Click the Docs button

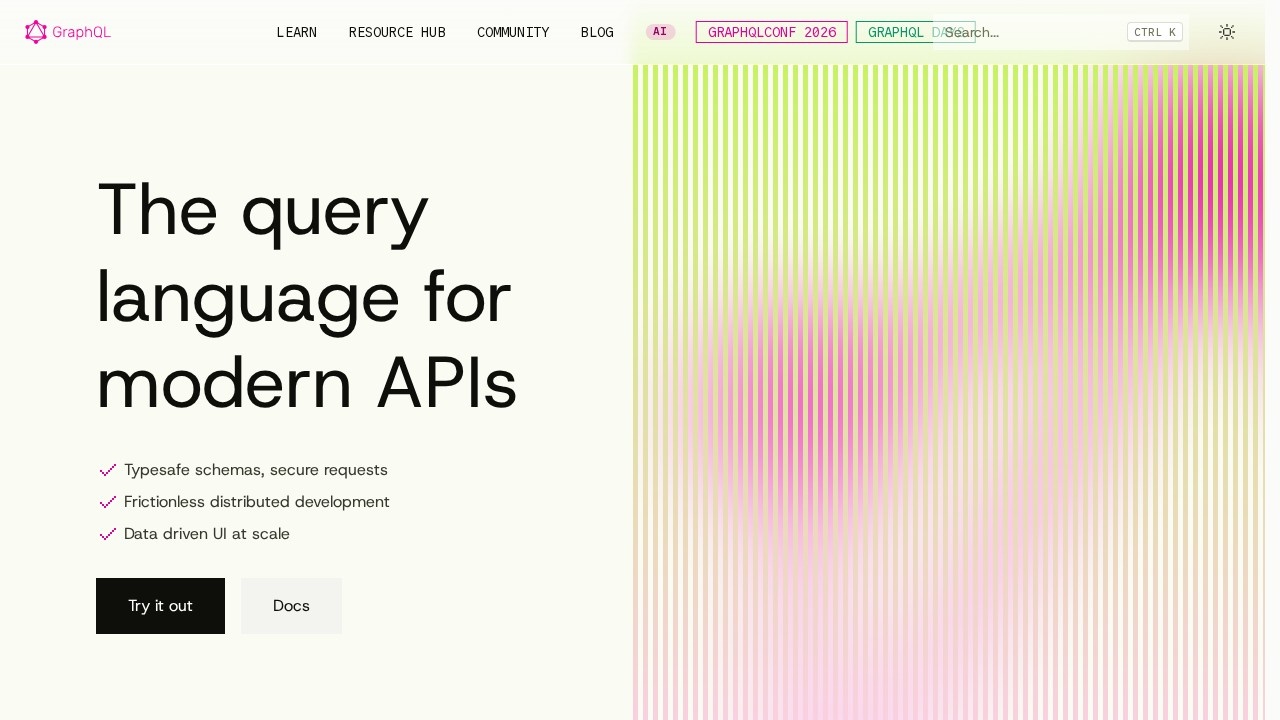[x=291, y=606]
